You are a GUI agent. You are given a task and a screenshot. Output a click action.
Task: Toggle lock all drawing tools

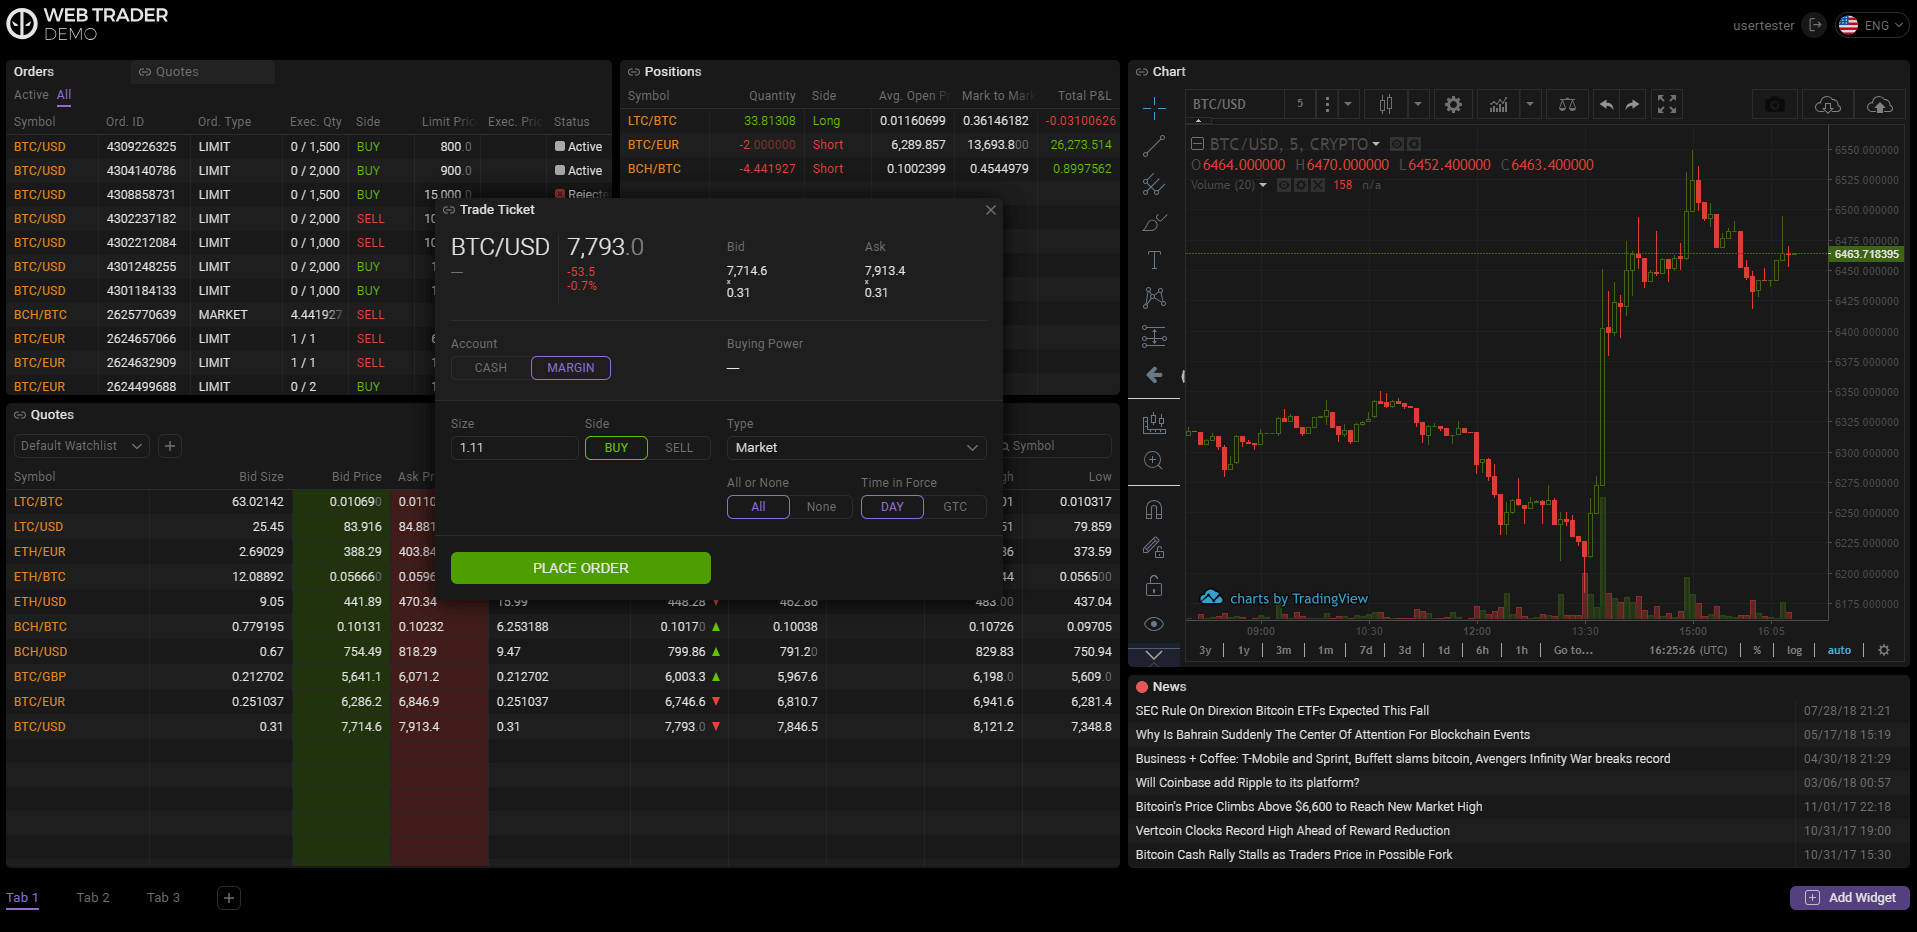(x=1154, y=585)
